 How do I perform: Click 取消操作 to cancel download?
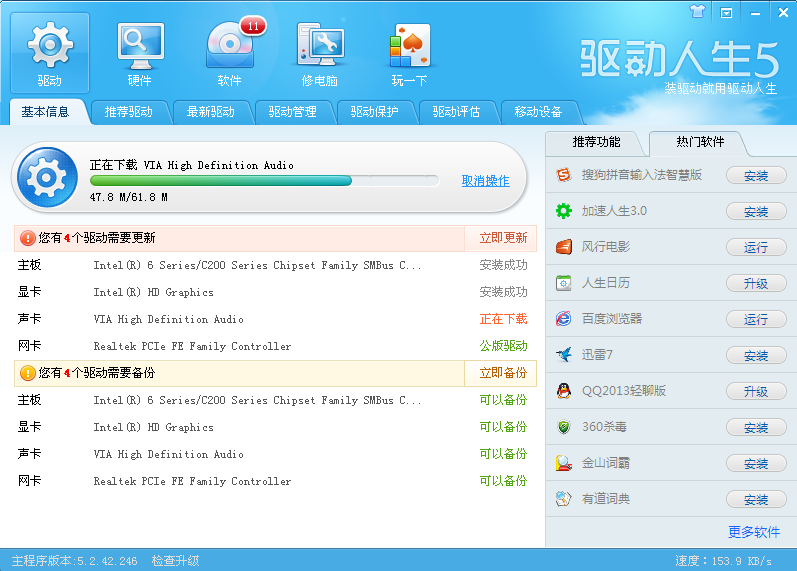click(485, 181)
